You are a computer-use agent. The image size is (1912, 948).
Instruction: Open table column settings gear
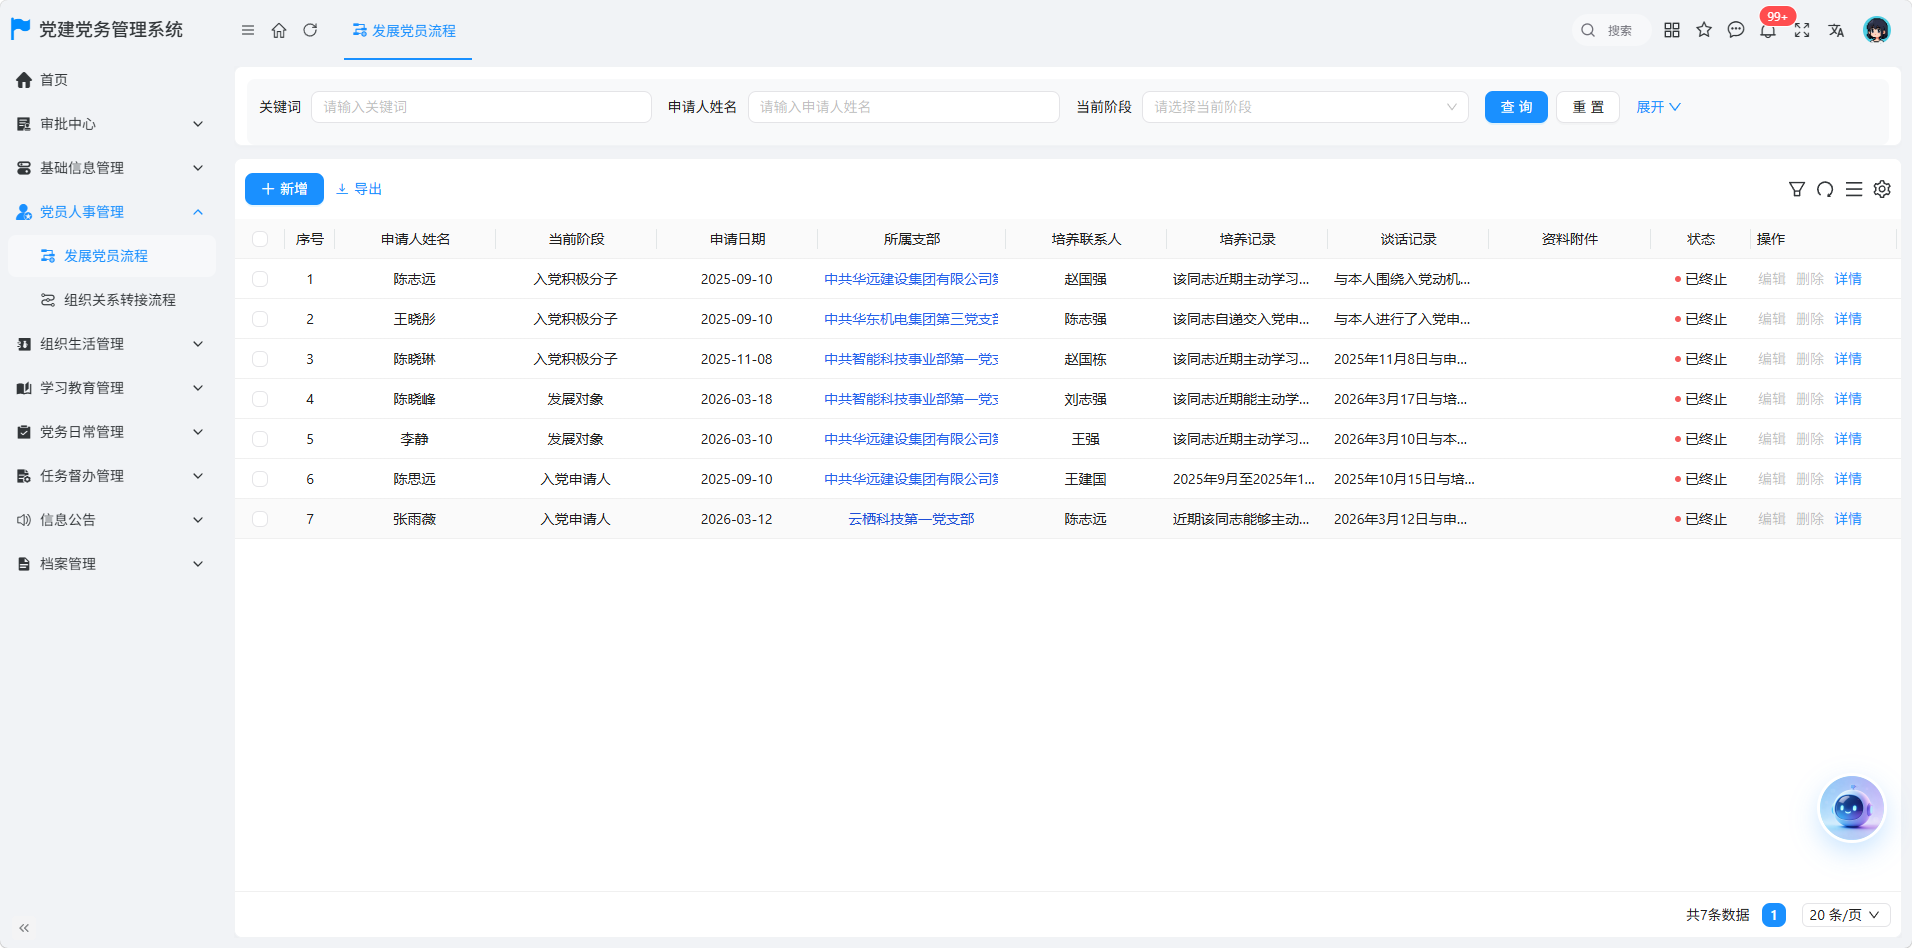[x=1882, y=189]
